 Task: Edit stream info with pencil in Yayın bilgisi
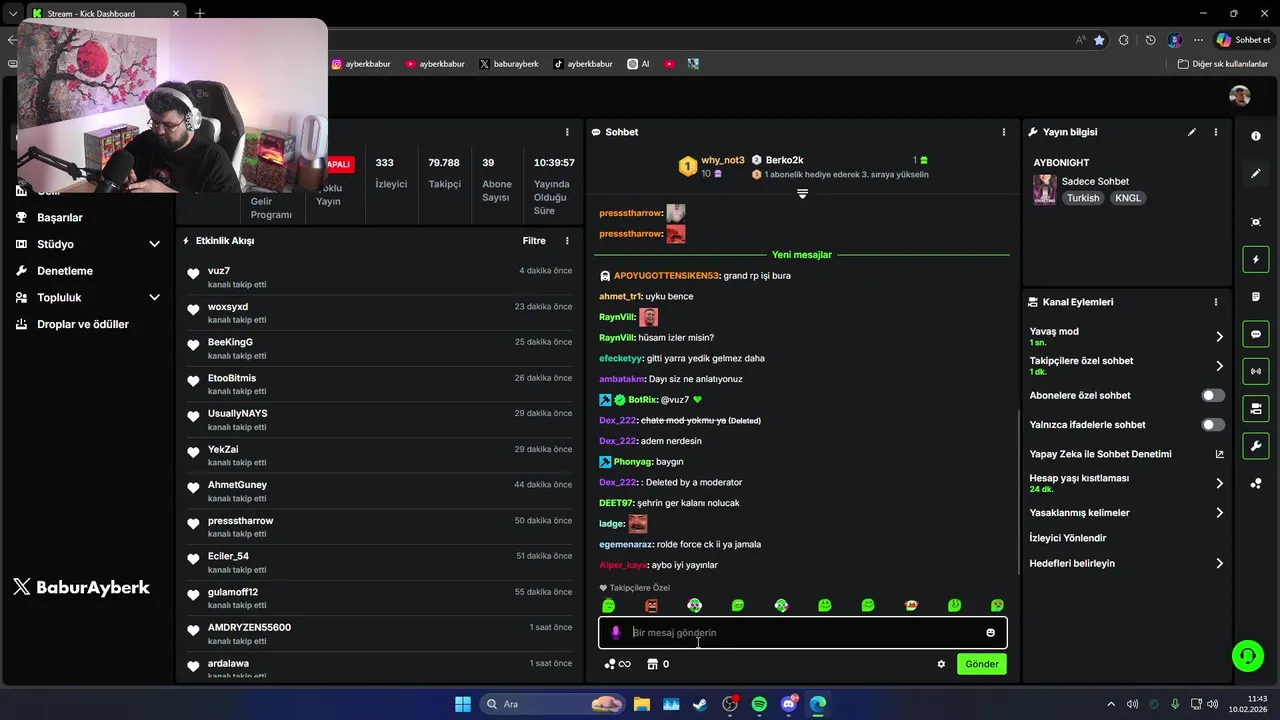click(x=1191, y=132)
